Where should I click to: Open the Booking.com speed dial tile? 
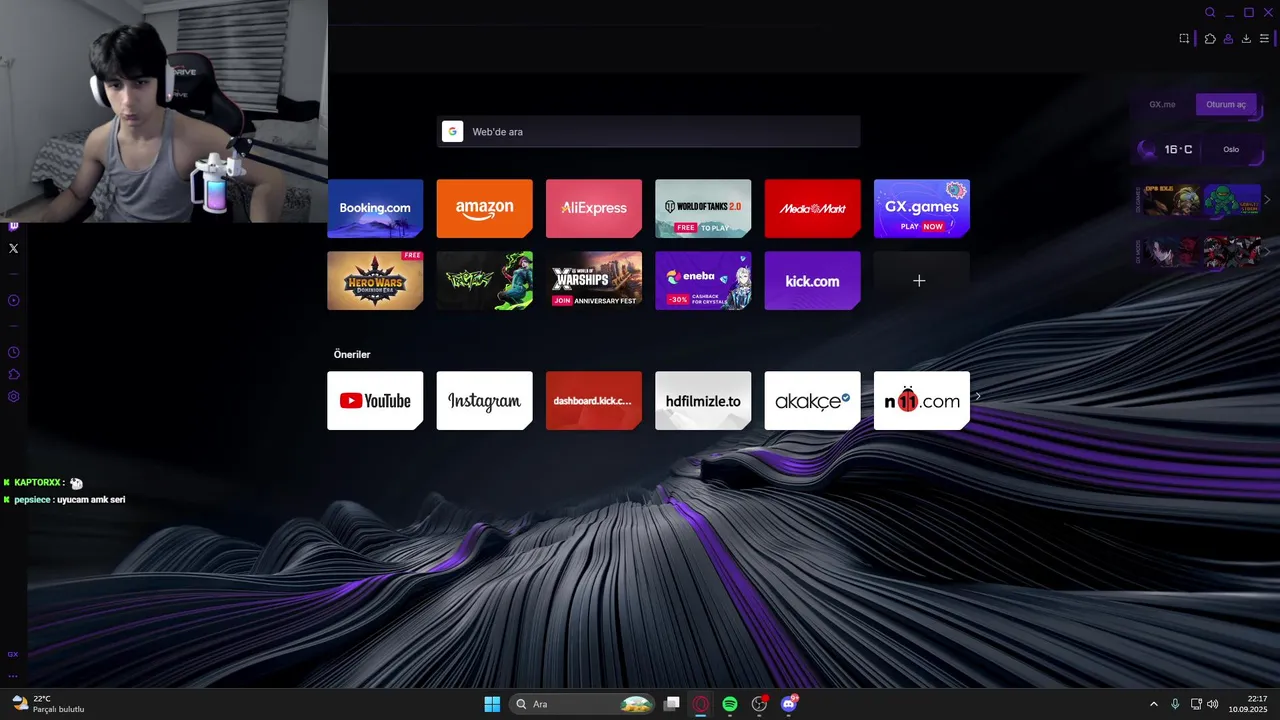click(x=375, y=208)
